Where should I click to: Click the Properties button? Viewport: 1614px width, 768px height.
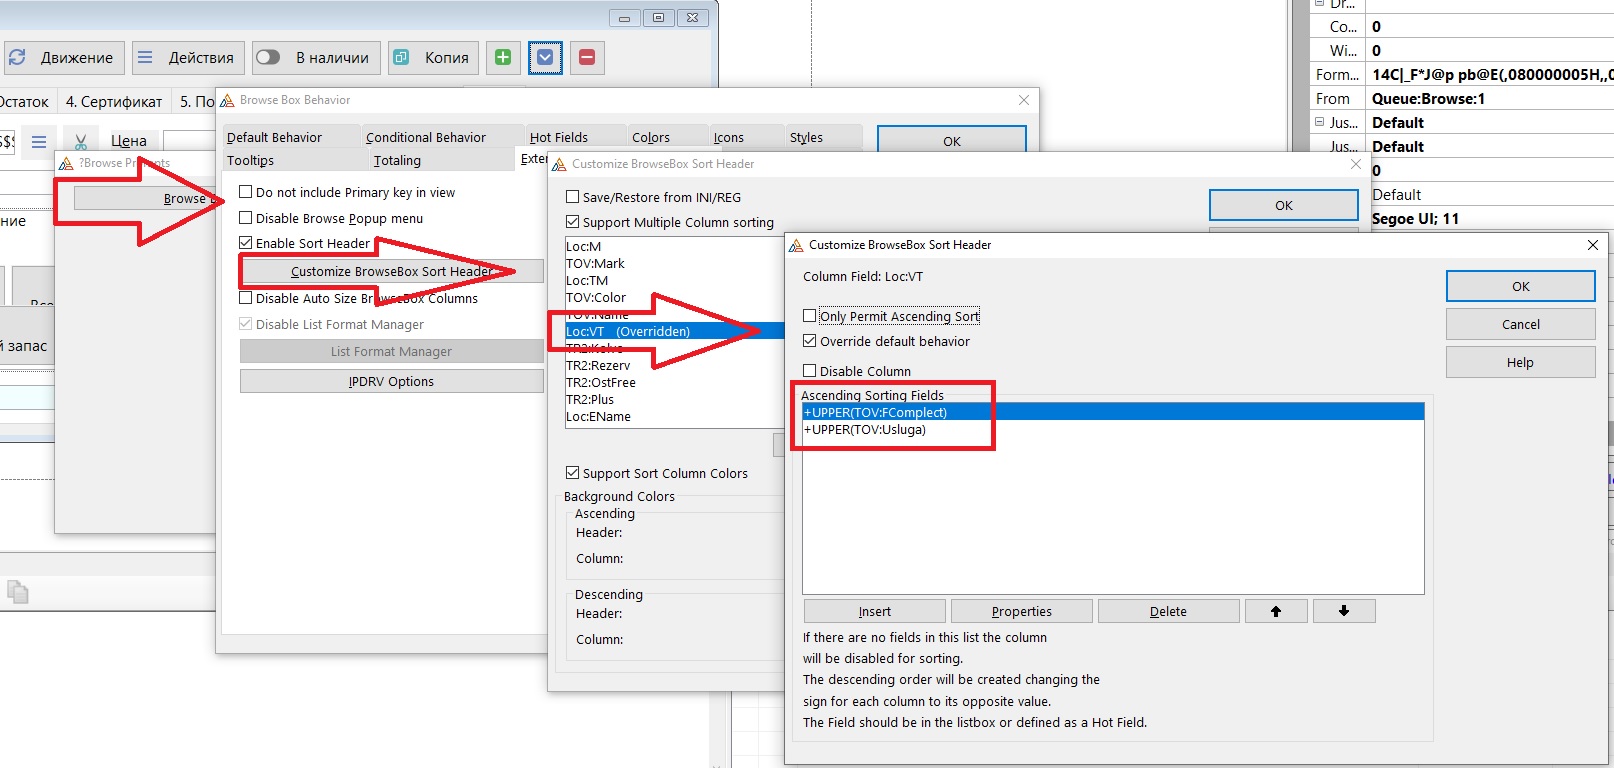click(x=1021, y=611)
